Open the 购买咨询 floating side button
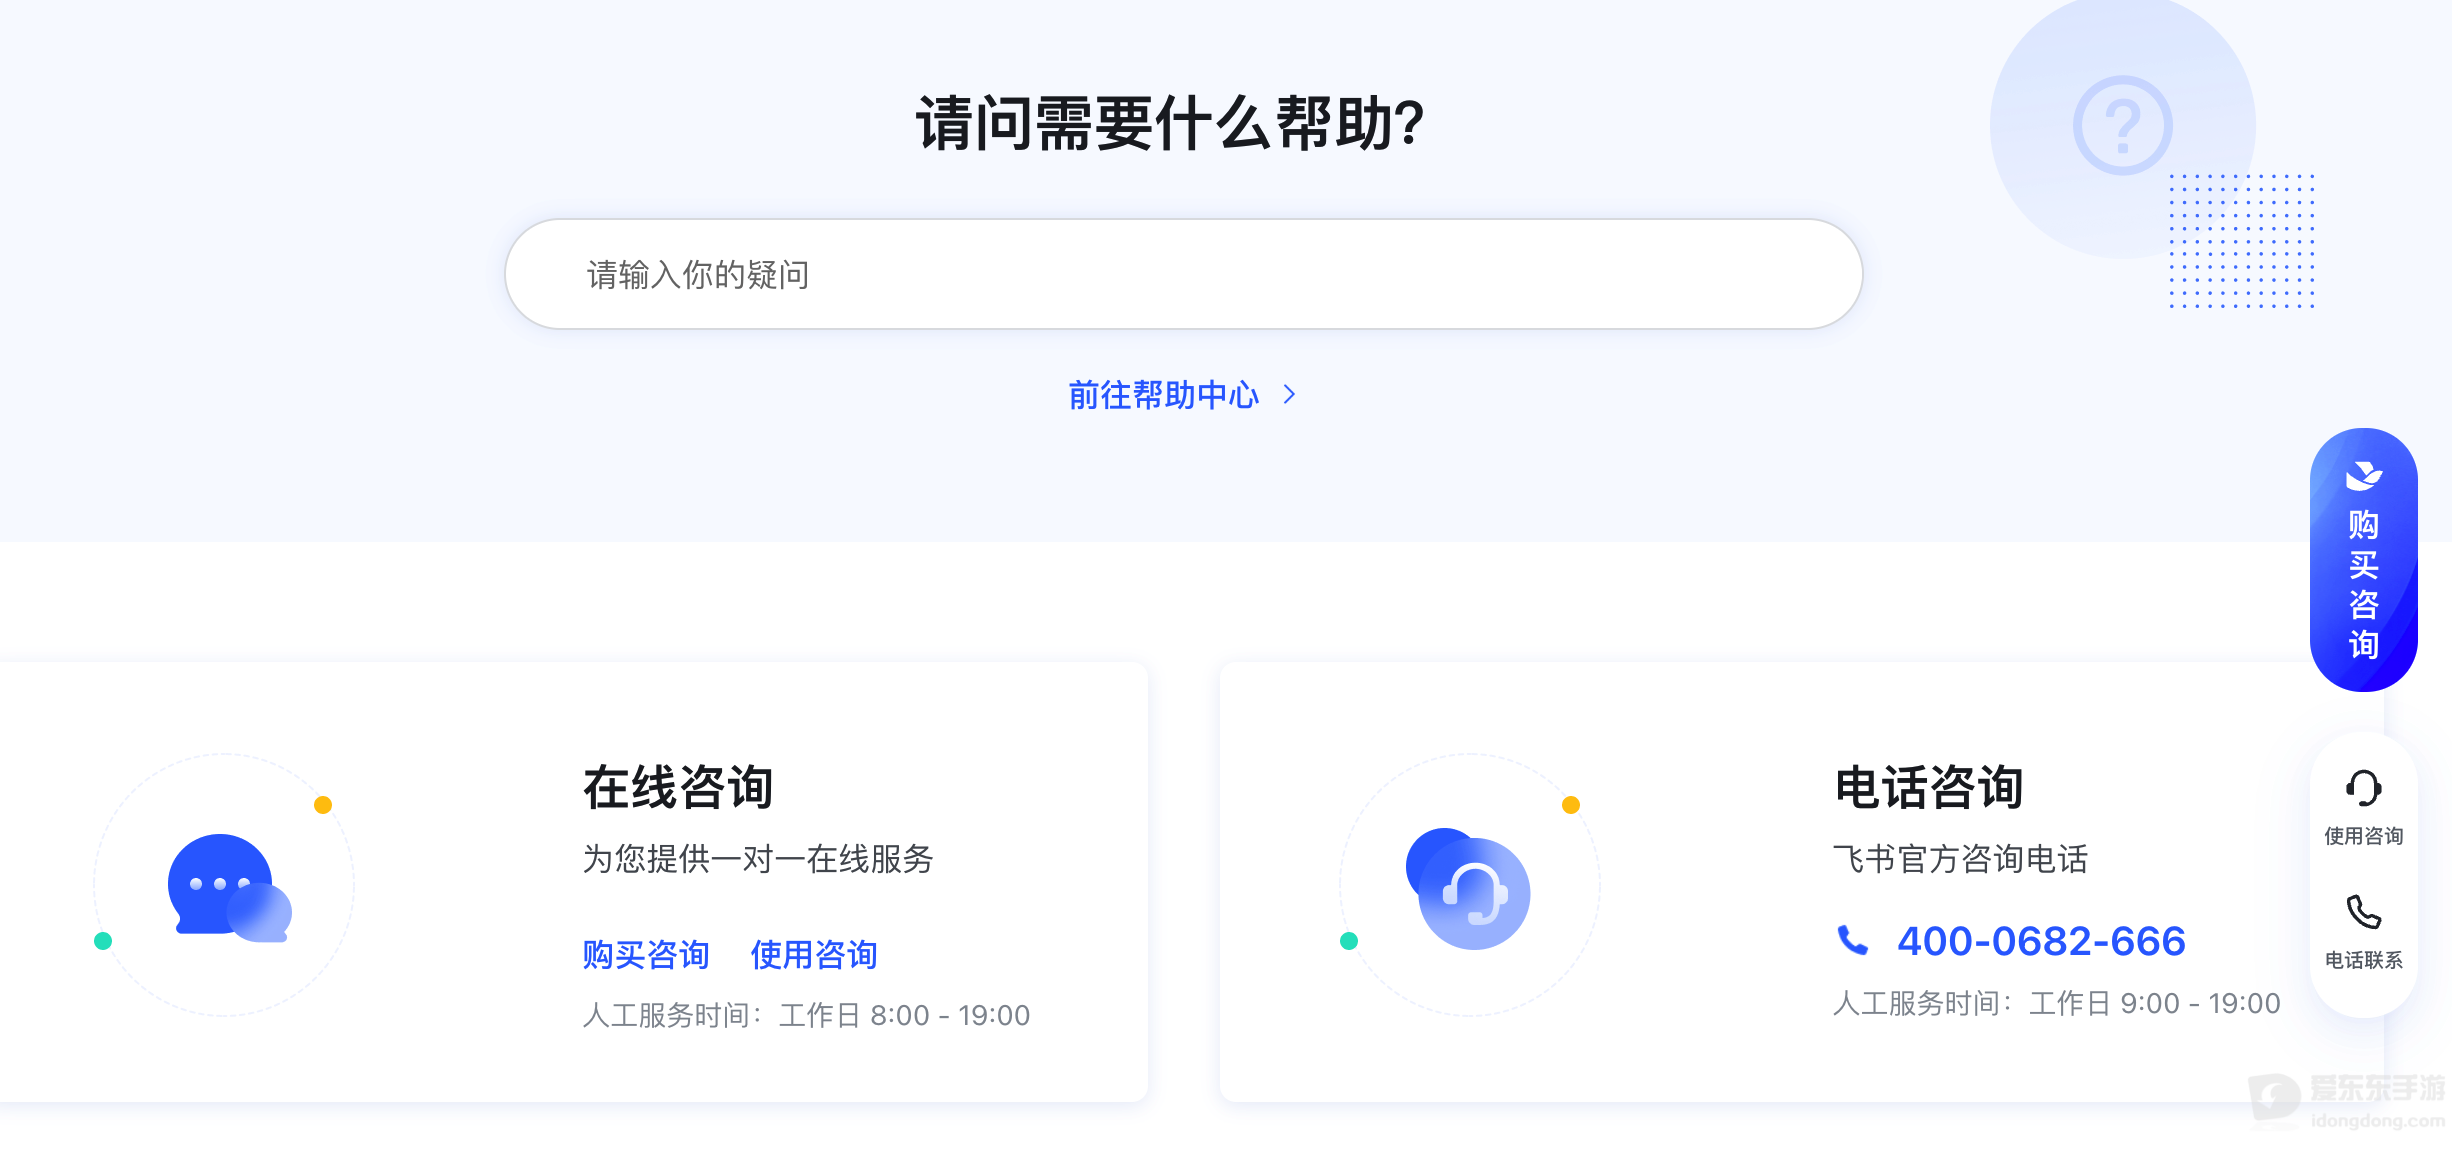2452x1156 pixels. [2363, 560]
